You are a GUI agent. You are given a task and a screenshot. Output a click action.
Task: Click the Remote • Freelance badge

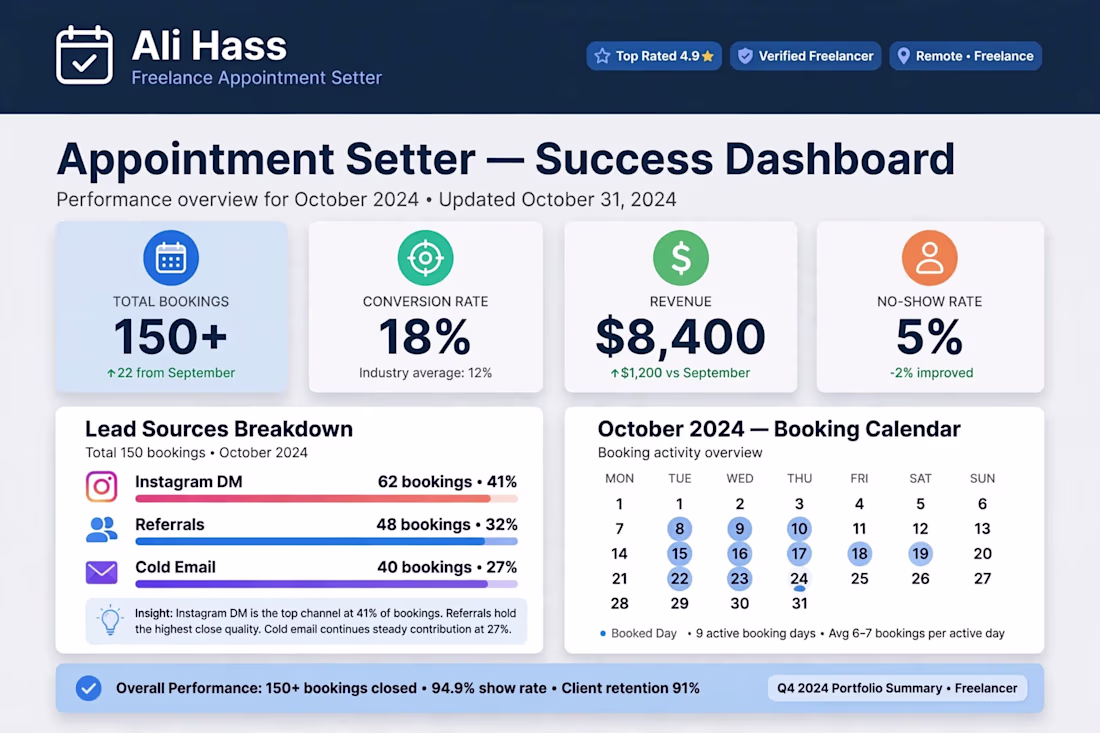click(965, 56)
